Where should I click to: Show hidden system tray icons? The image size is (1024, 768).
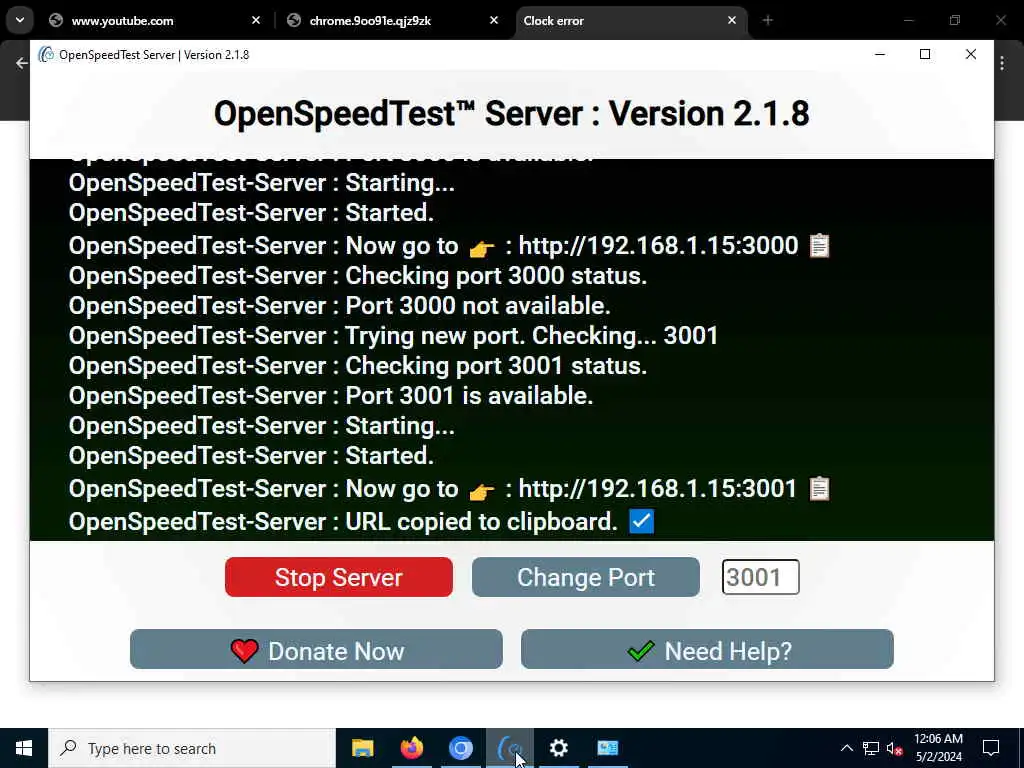tap(846, 748)
